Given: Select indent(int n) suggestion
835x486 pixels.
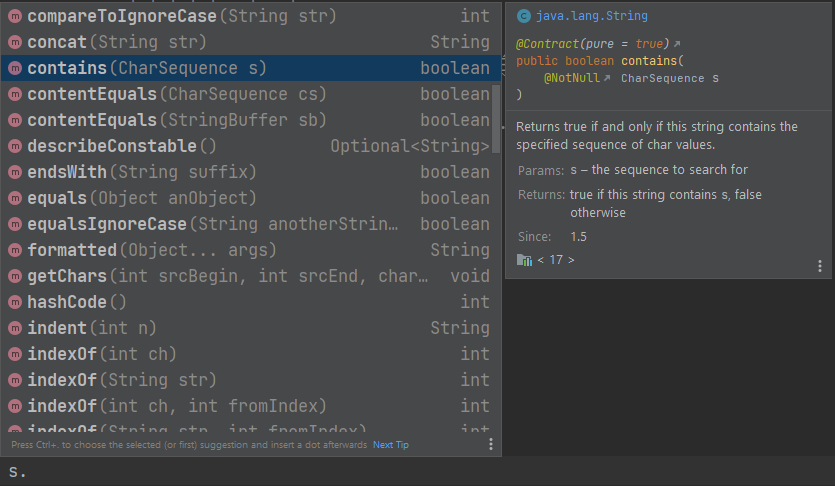Looking at the screenshot, I should tap(250, 328).
